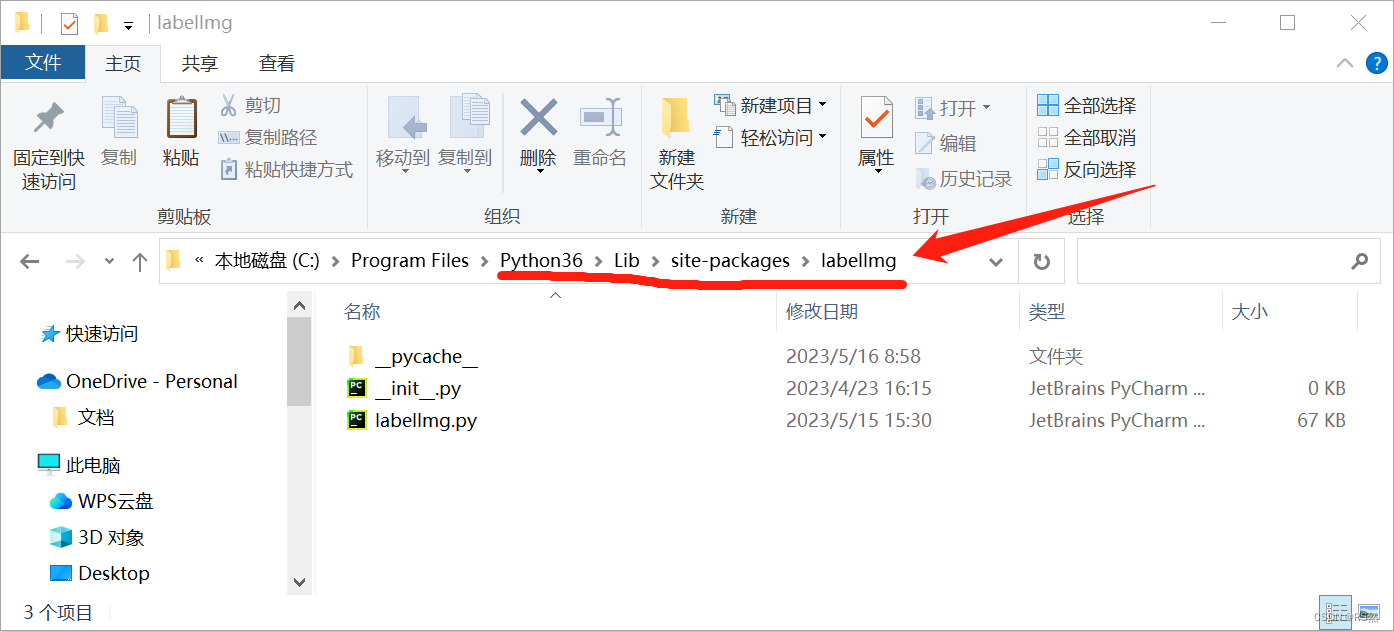Click the refresh button beside address bar
1394x632 pixels.
pos(1041,262)
